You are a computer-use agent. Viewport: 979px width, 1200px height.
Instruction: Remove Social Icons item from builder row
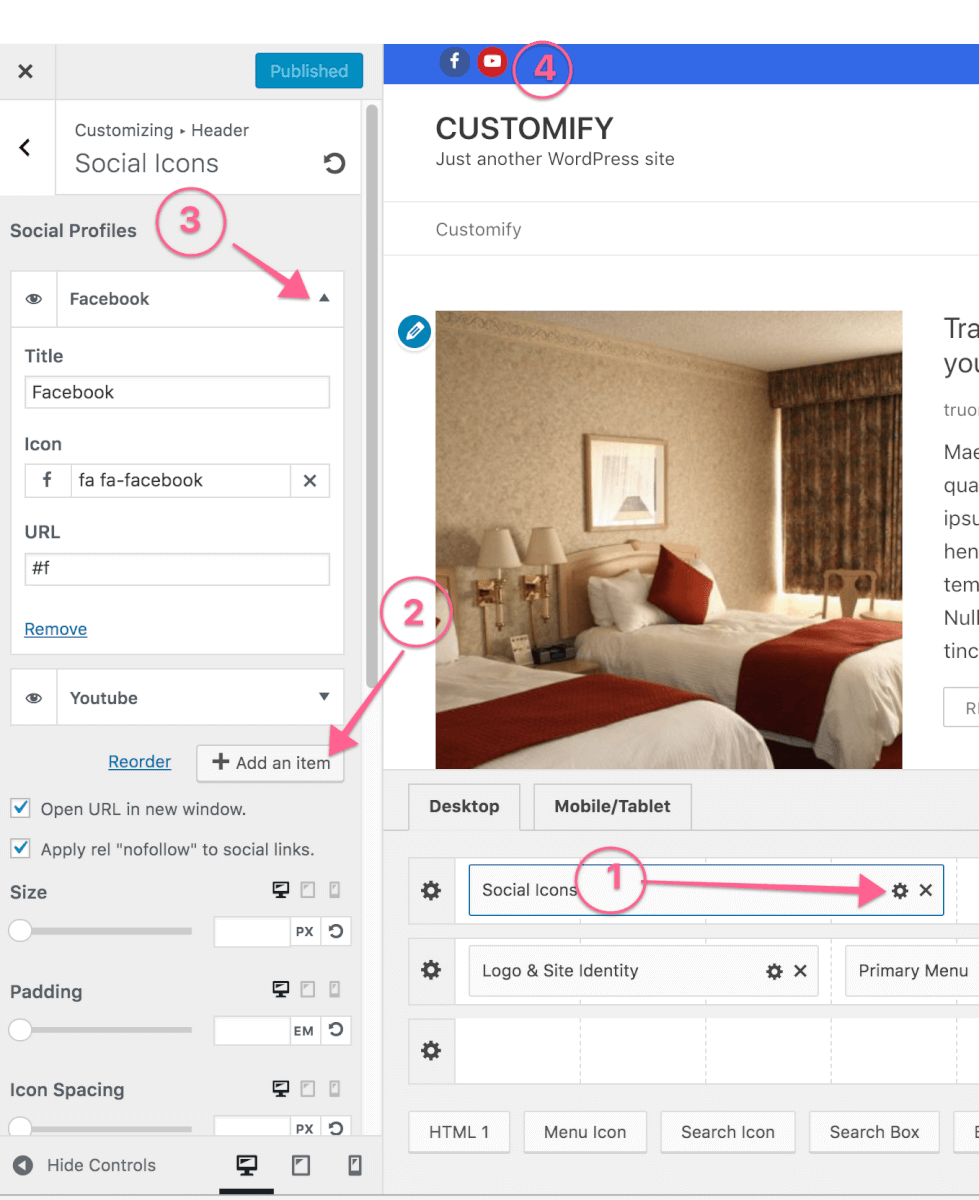[x=926, y=890]
